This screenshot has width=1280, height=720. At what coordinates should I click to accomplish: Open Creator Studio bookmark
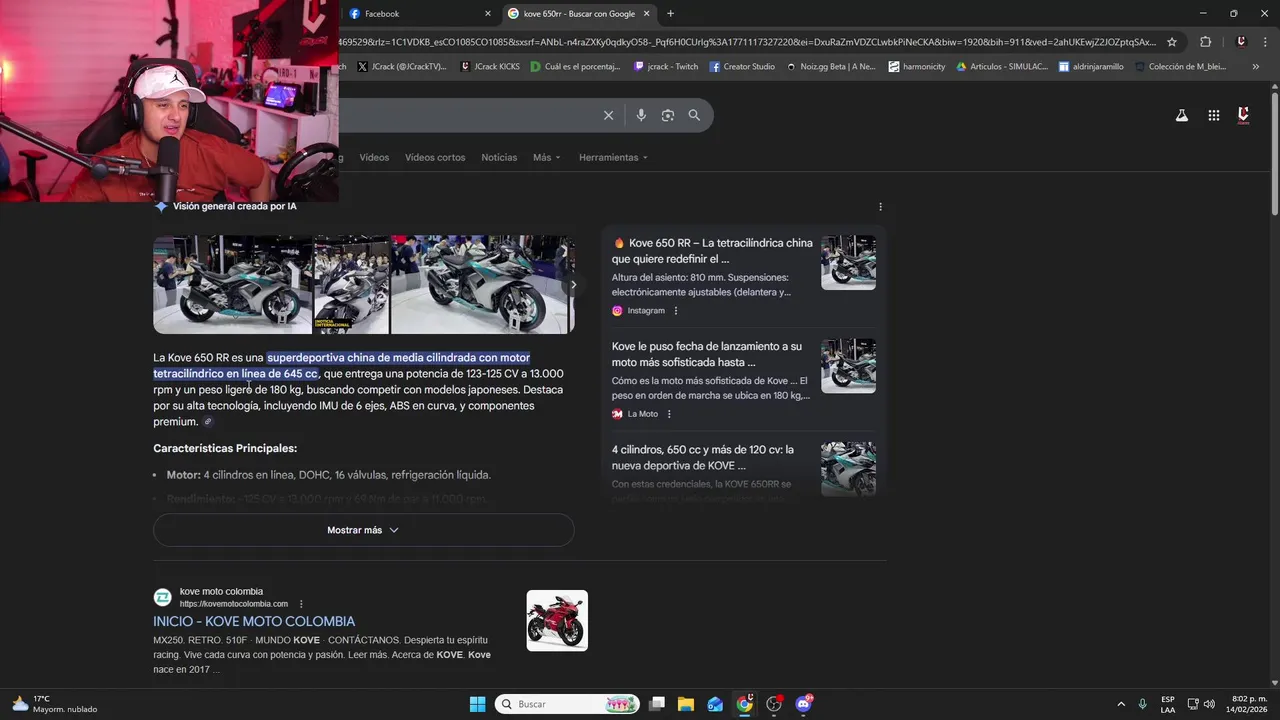(x=742, y=67)
